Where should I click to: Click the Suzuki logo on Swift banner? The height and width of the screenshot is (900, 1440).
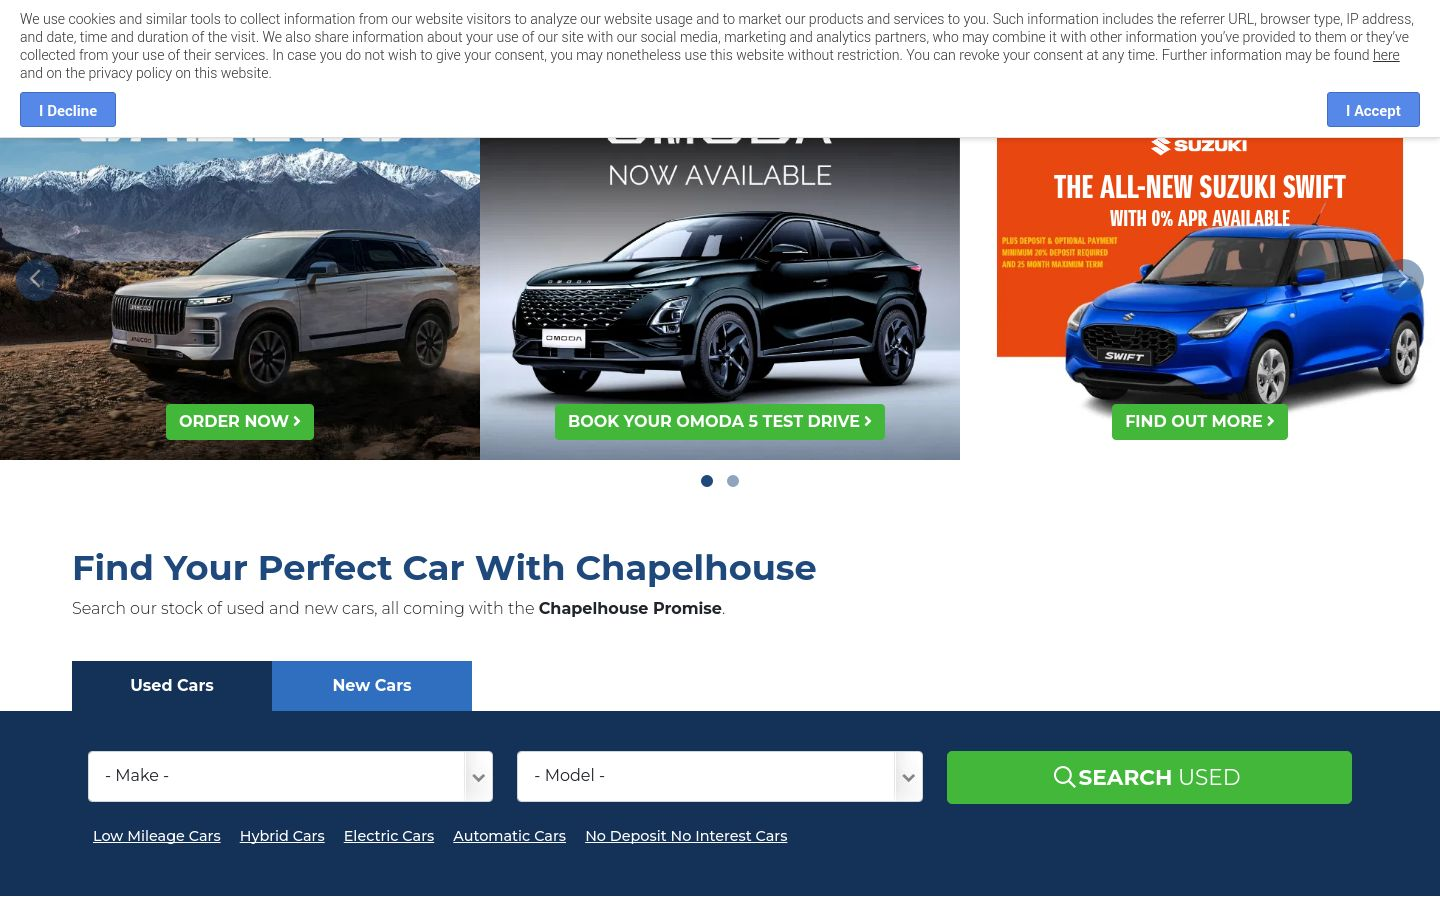click(1199, 146)
